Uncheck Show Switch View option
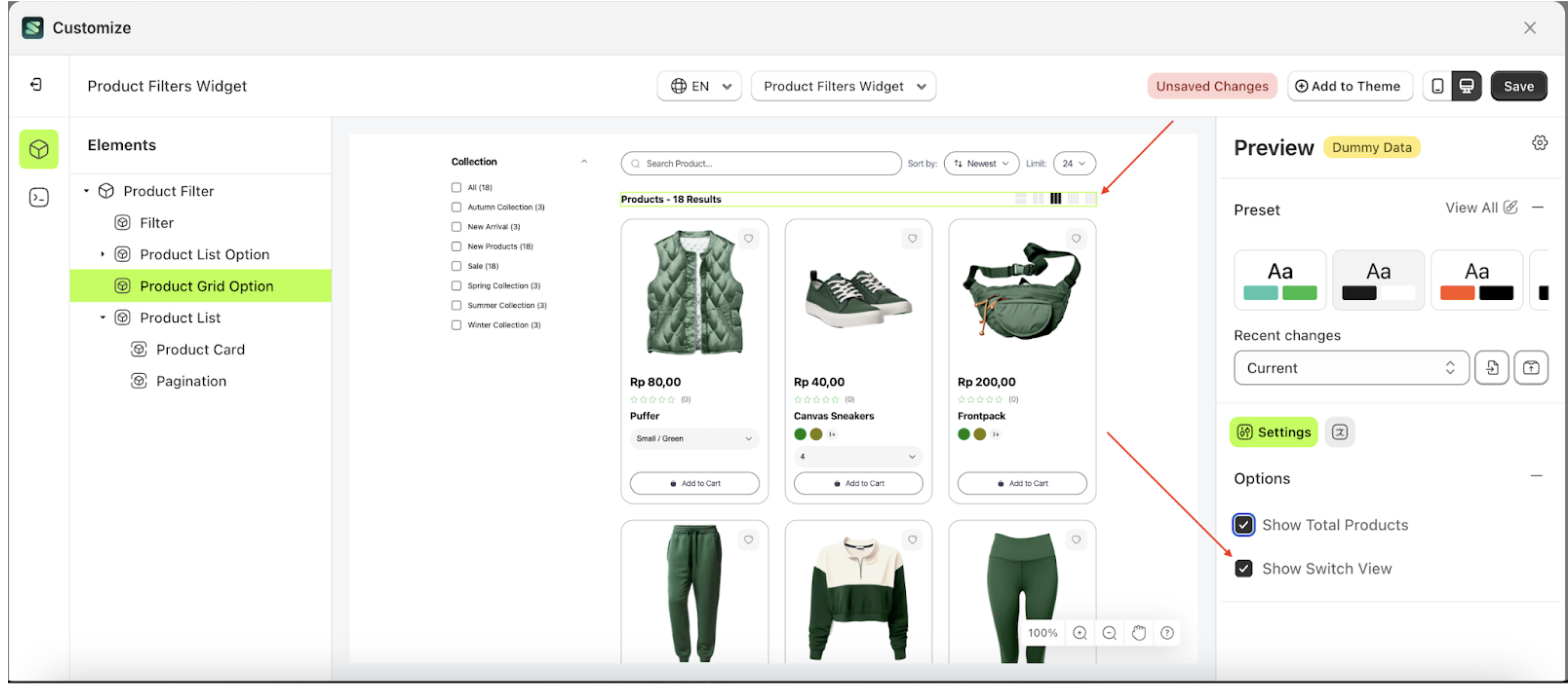Viewport: 1568px width, 690px height. 1244,569
